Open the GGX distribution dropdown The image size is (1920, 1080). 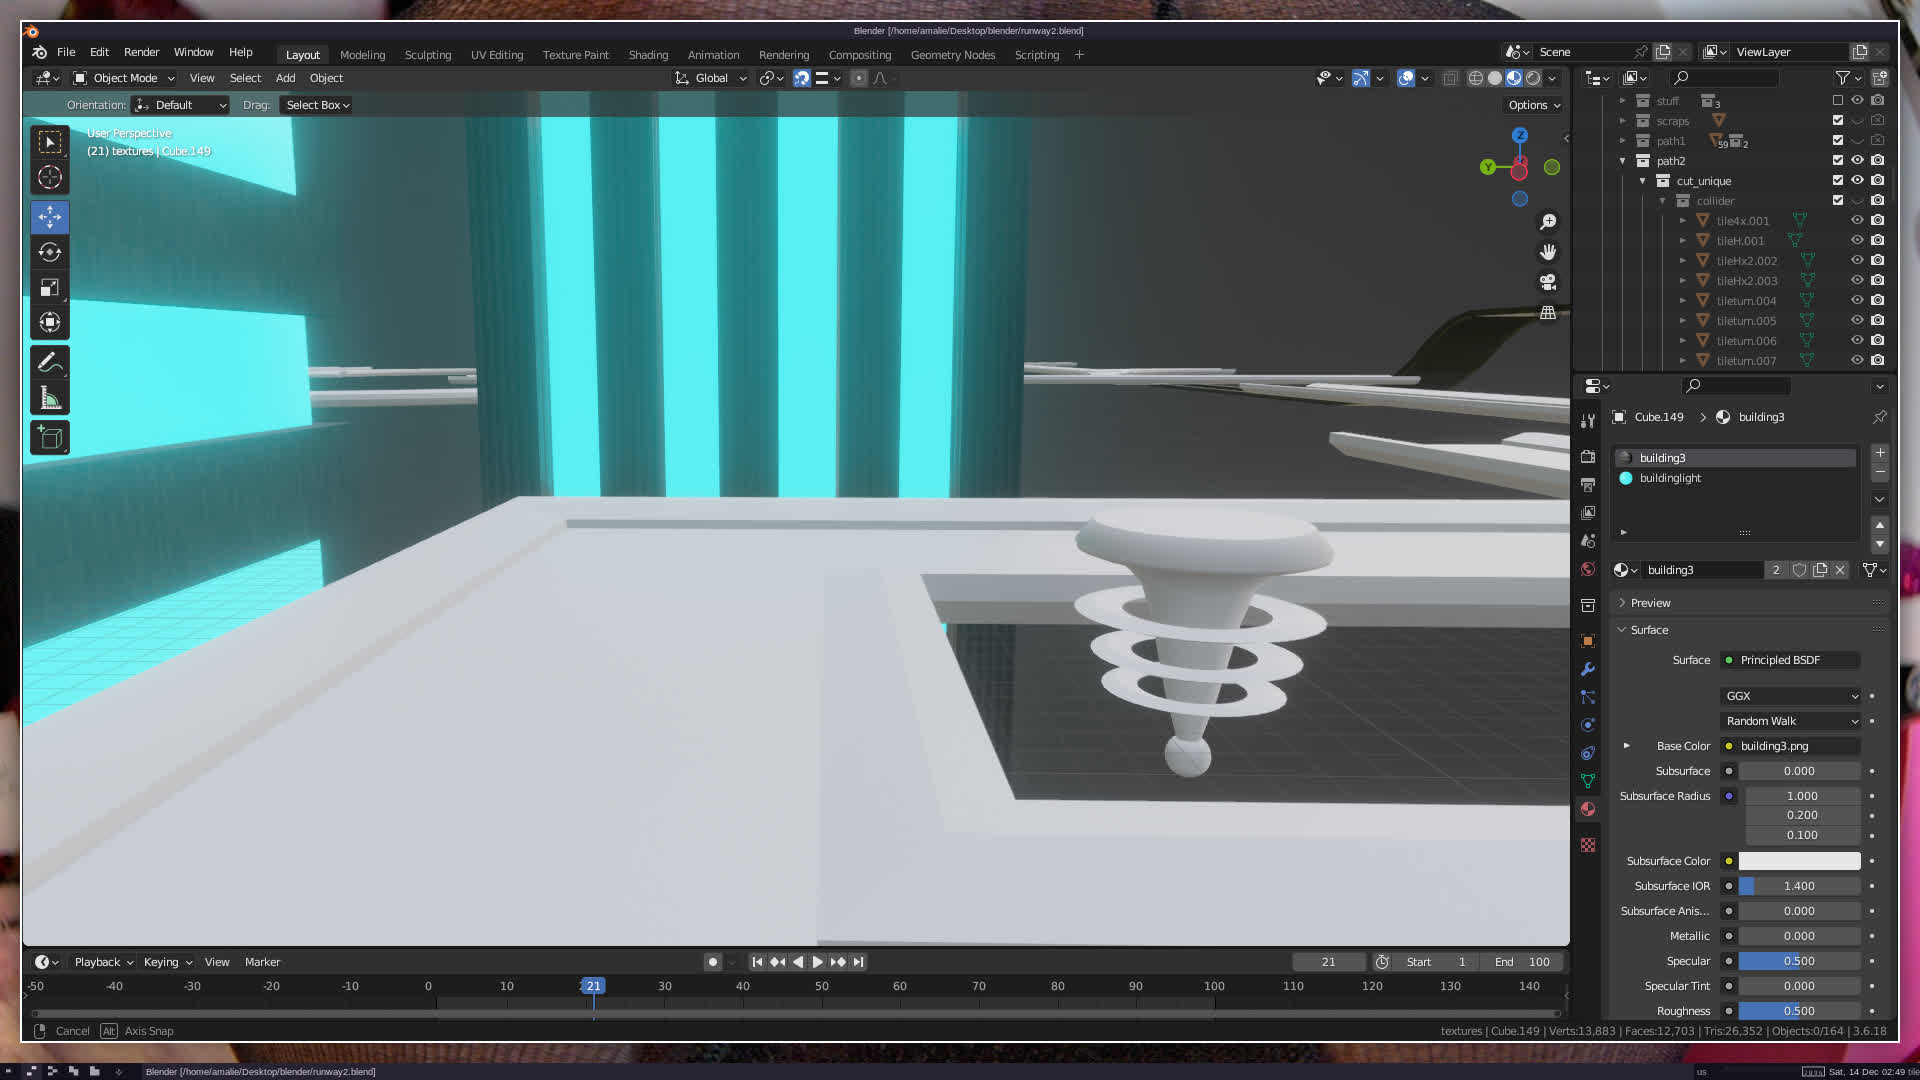pos(1790,696)
